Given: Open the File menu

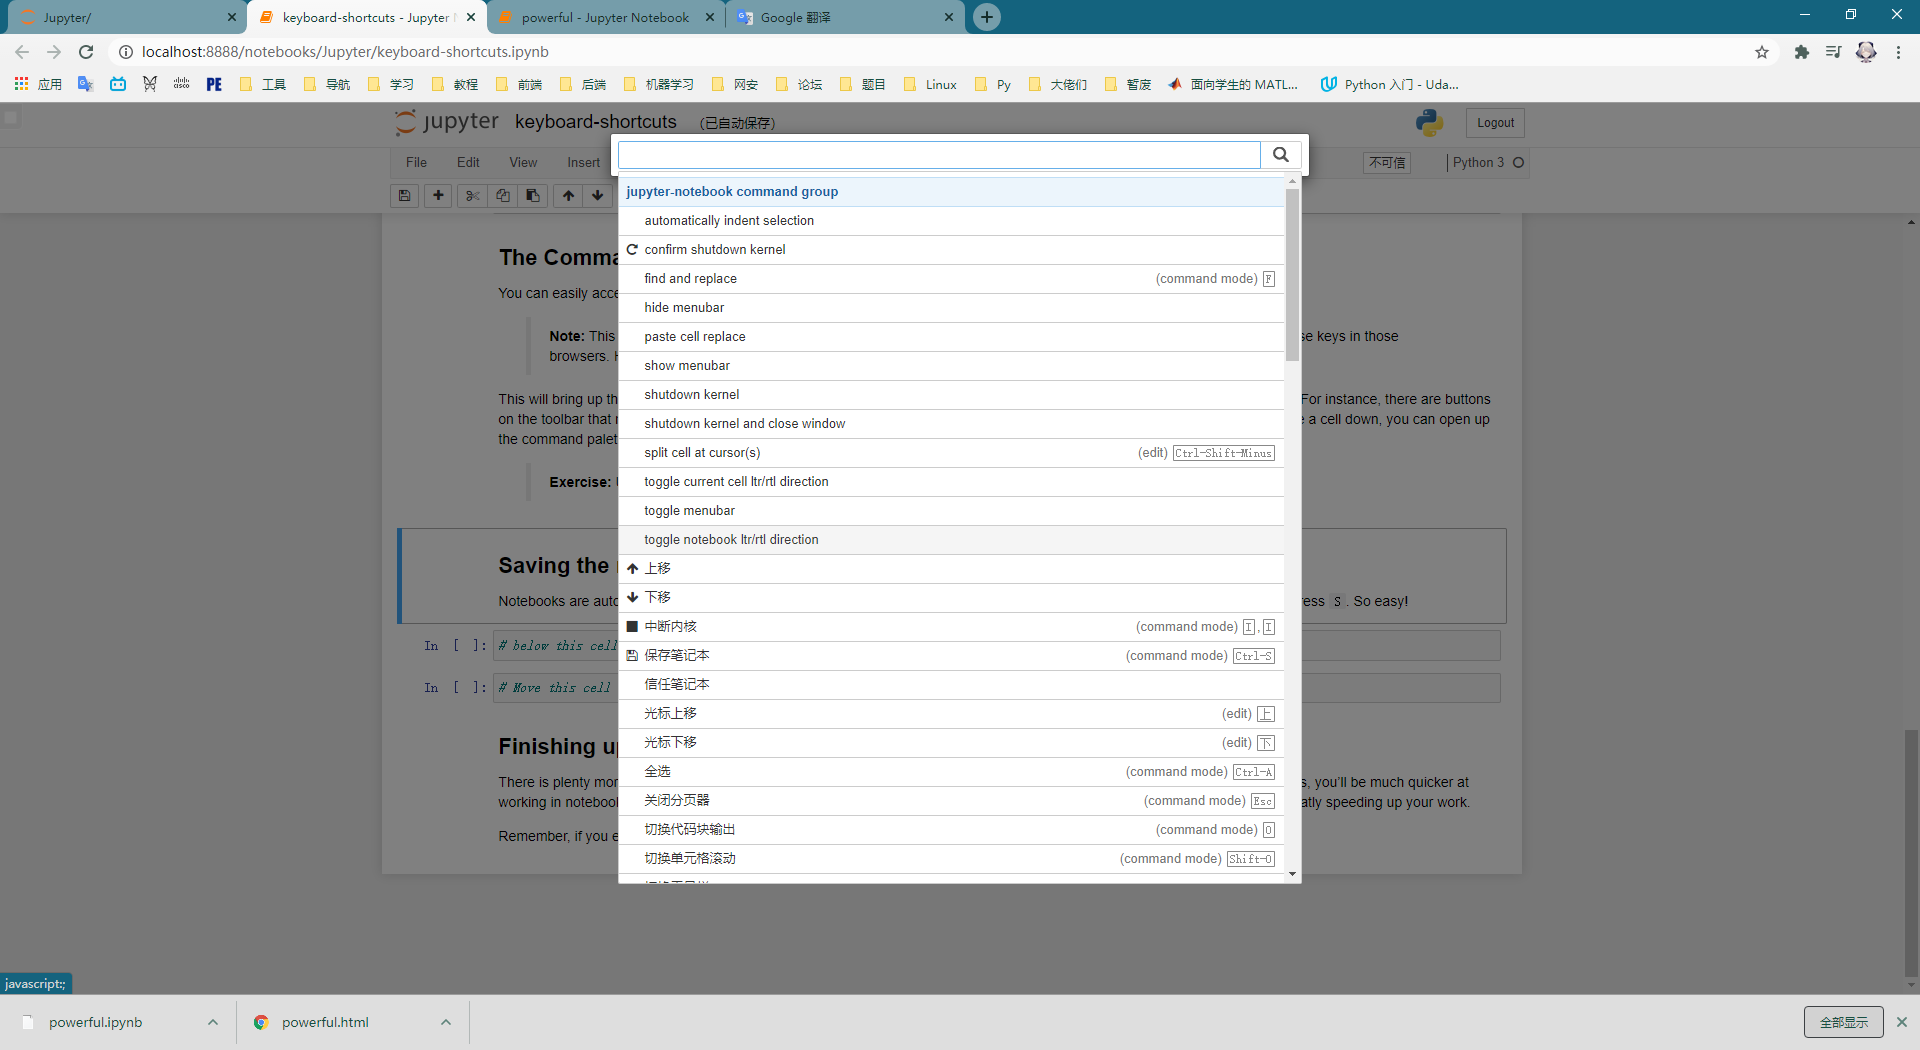Looking at the screenshot, I should pyautogui.click(x=416, y=163).
